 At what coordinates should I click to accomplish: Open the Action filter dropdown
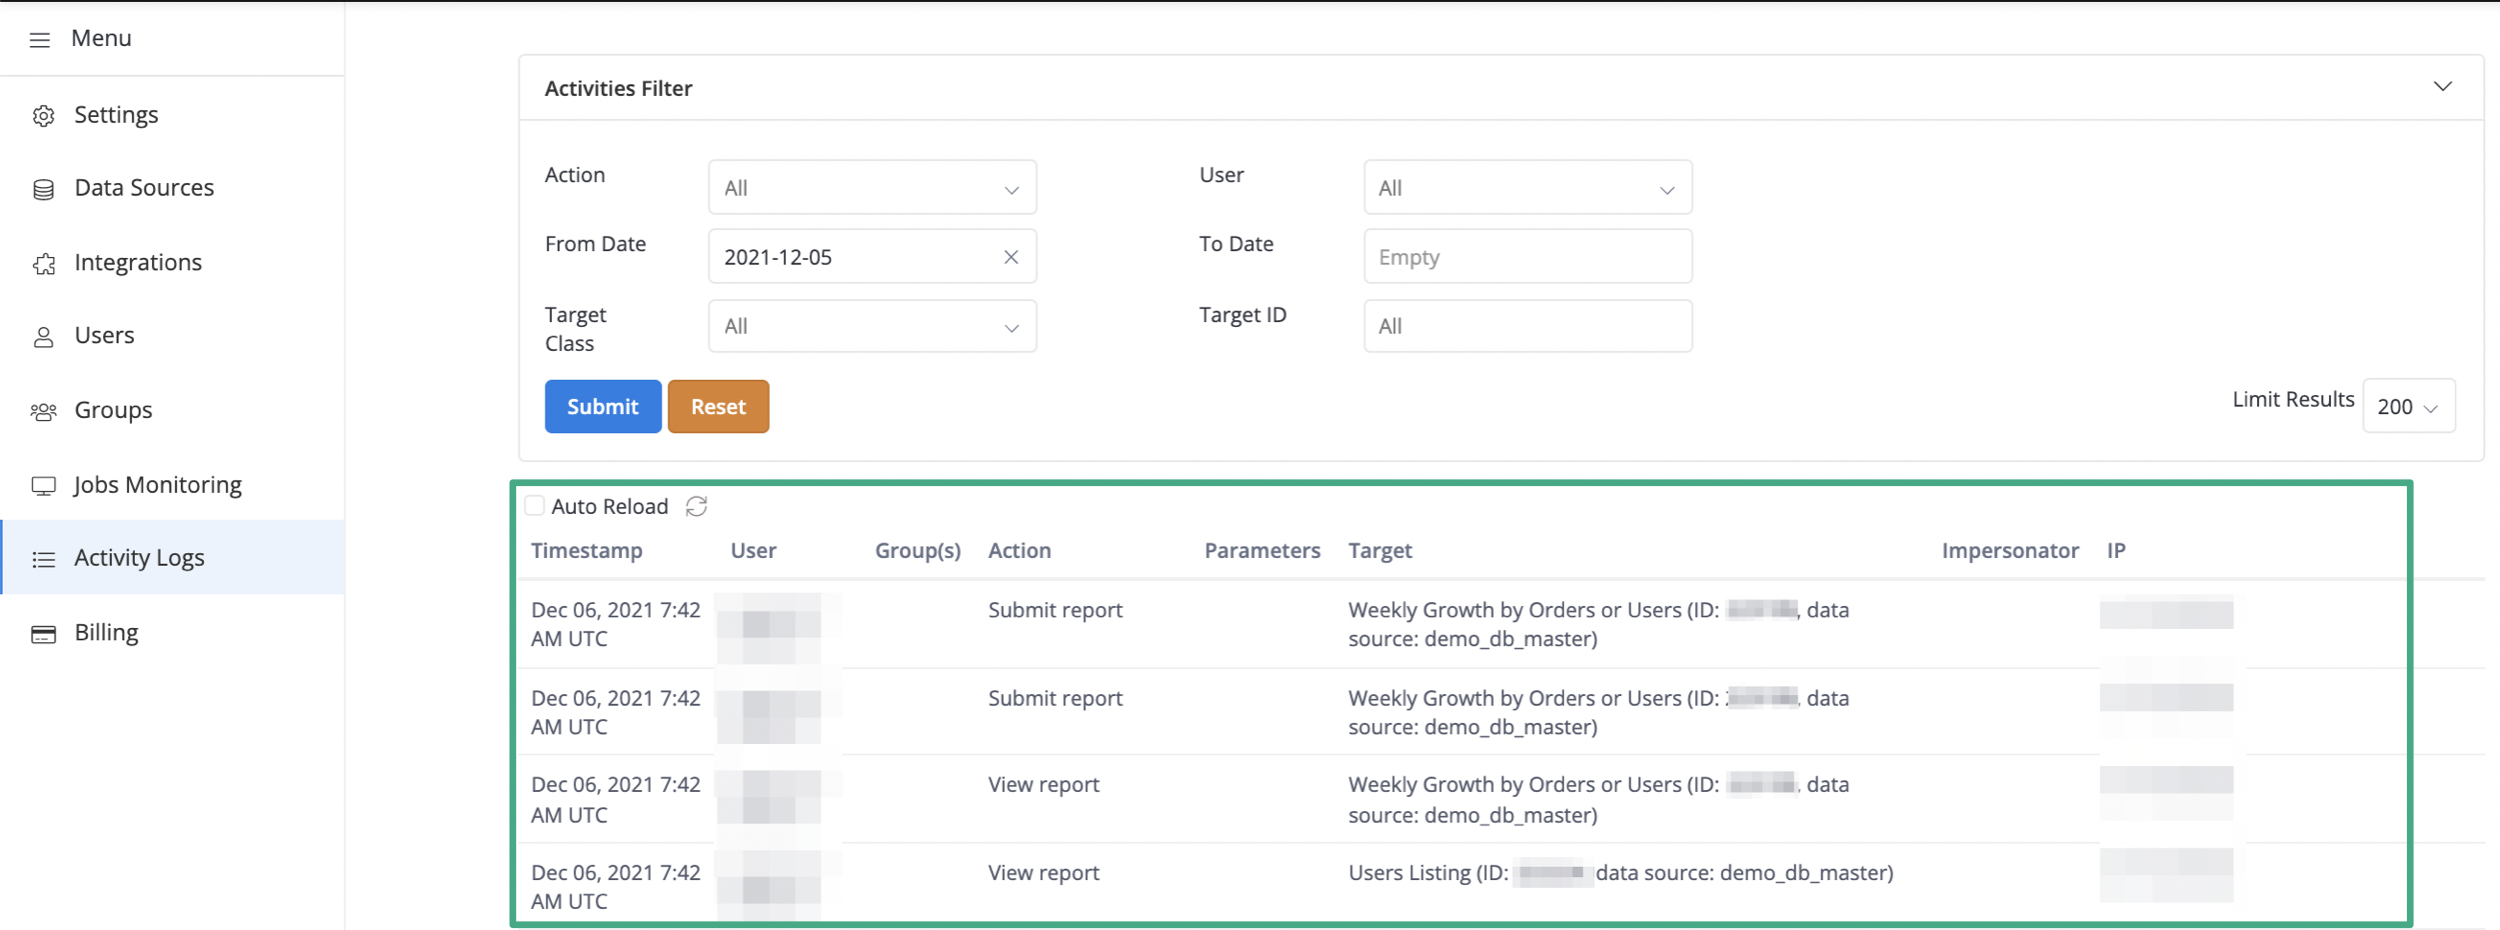click(x=872, y=187)
